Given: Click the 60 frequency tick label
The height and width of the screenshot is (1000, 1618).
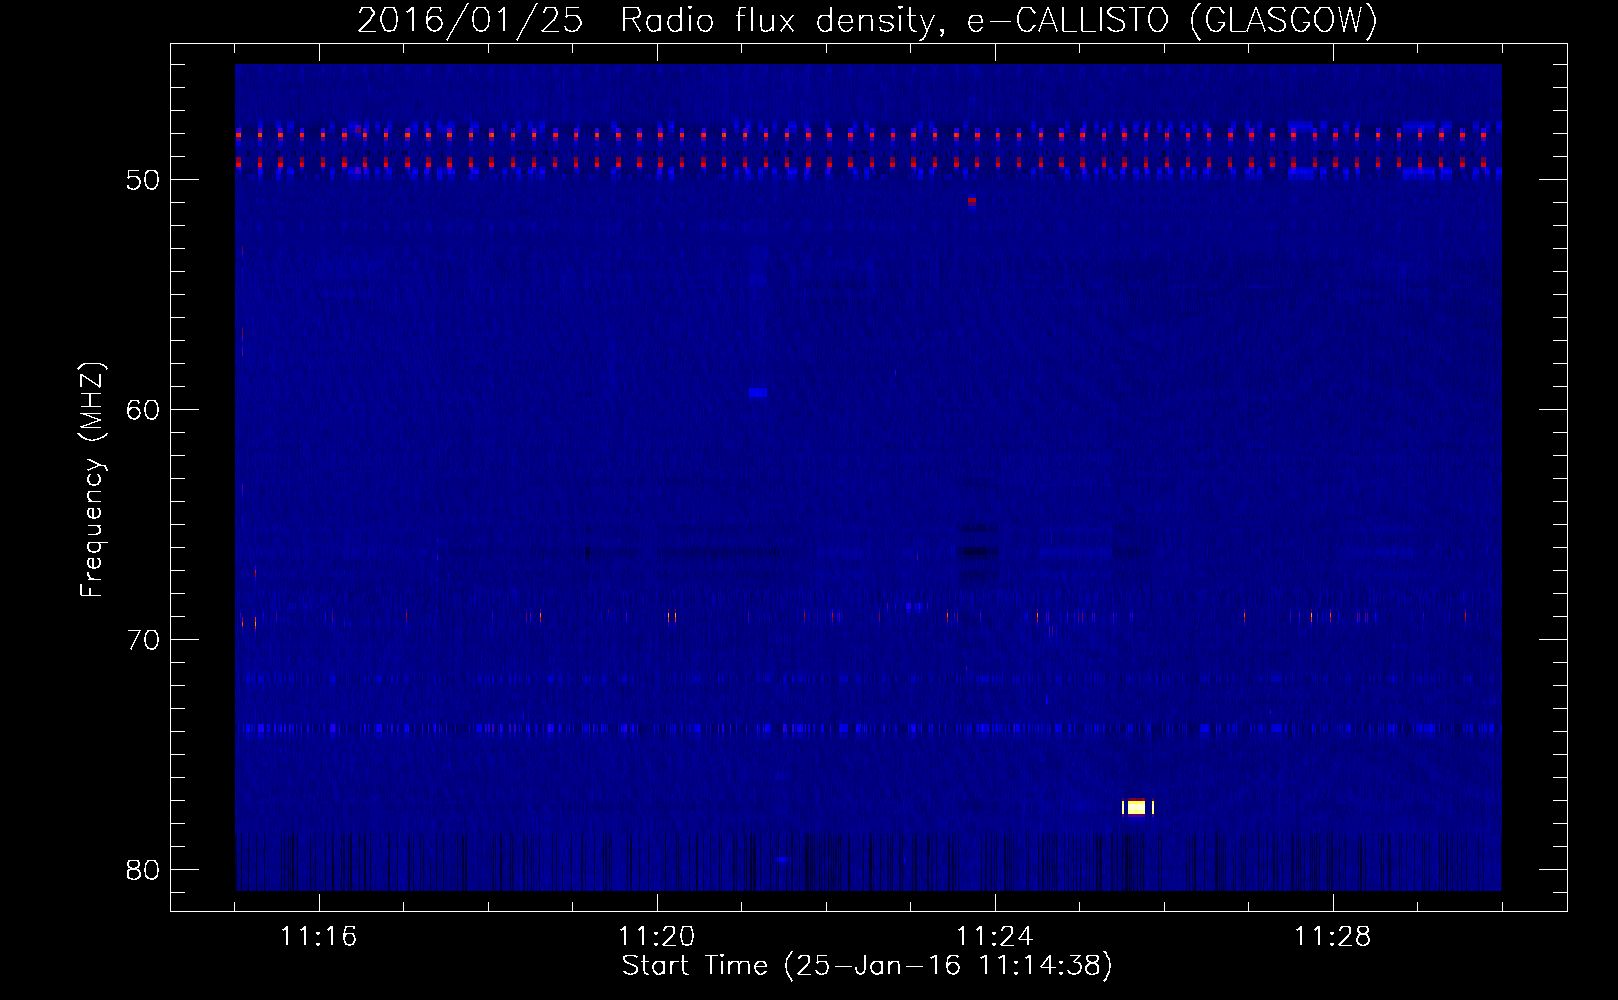Looking at the screenshot, I should coord(143,410).
